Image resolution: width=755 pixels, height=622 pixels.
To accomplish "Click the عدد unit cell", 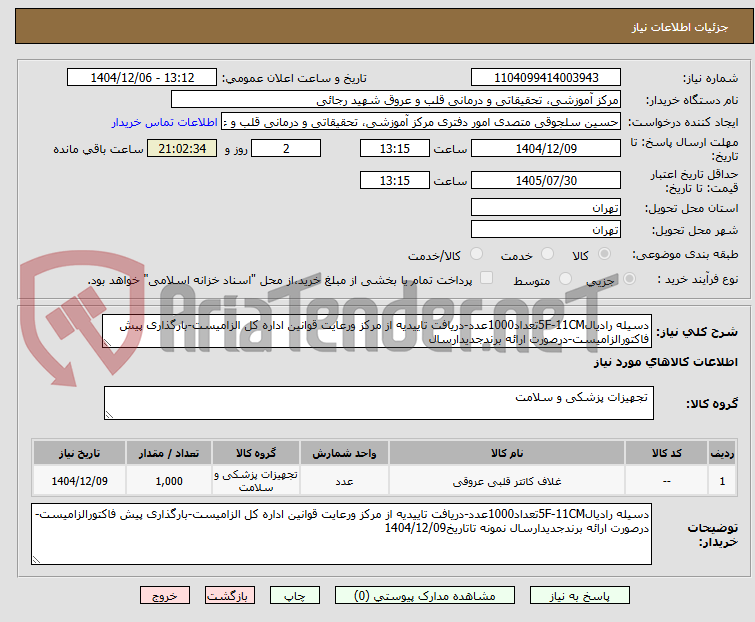I will [x=344, y=480].
